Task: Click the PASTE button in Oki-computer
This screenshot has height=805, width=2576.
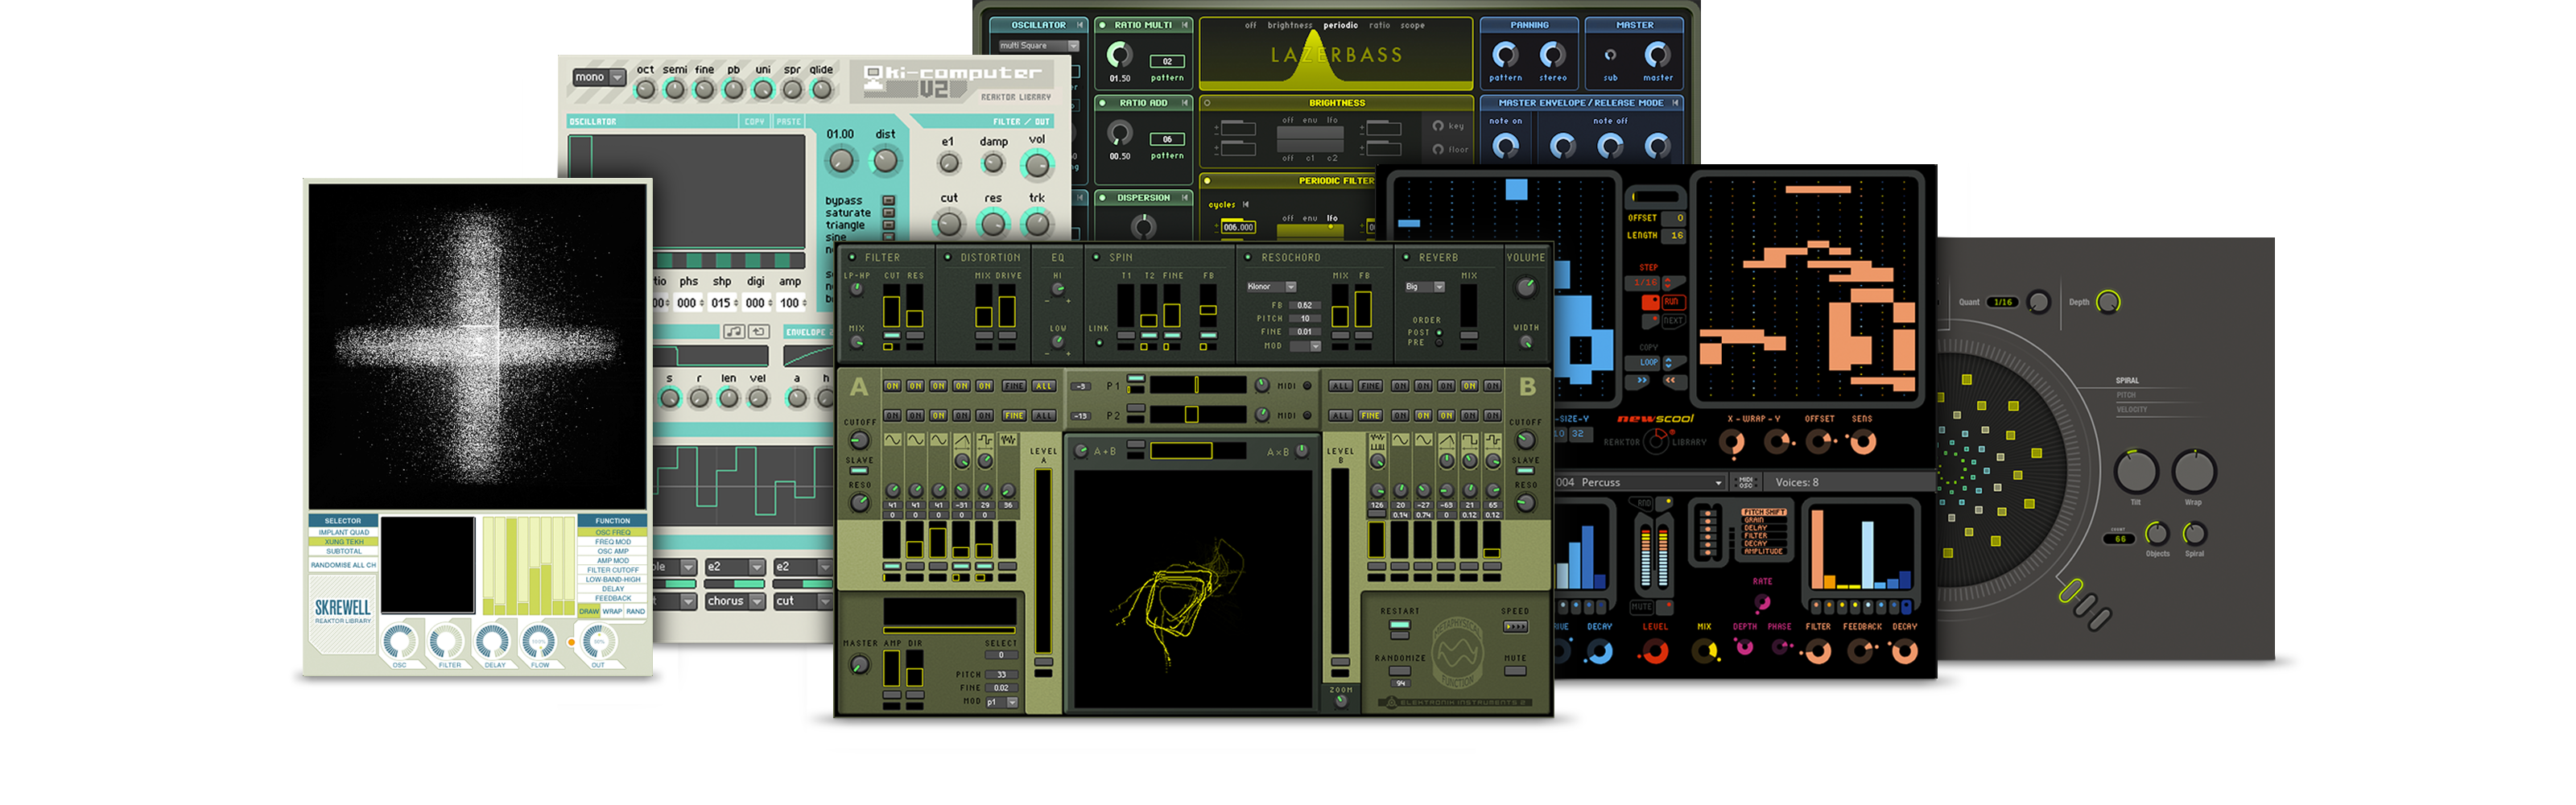Action: 789,121
